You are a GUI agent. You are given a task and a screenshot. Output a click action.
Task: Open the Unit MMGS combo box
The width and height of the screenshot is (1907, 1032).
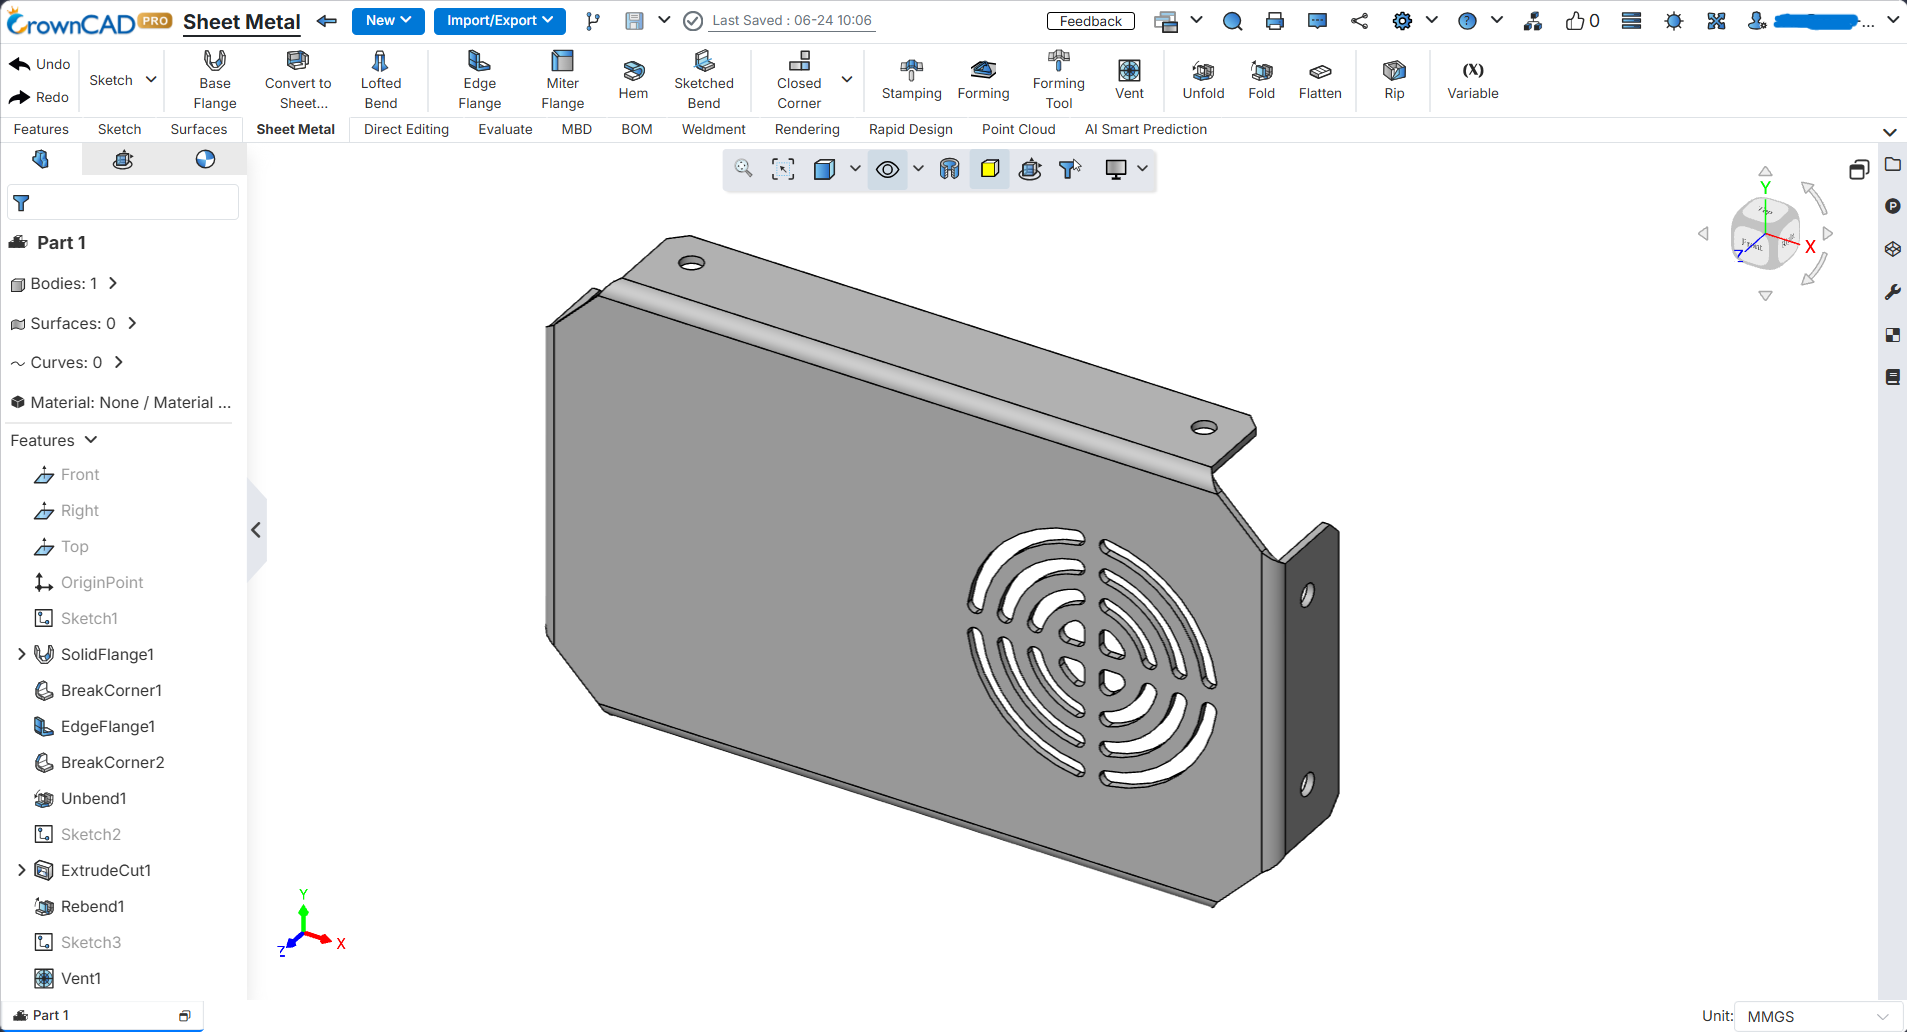[1817, 1016]
